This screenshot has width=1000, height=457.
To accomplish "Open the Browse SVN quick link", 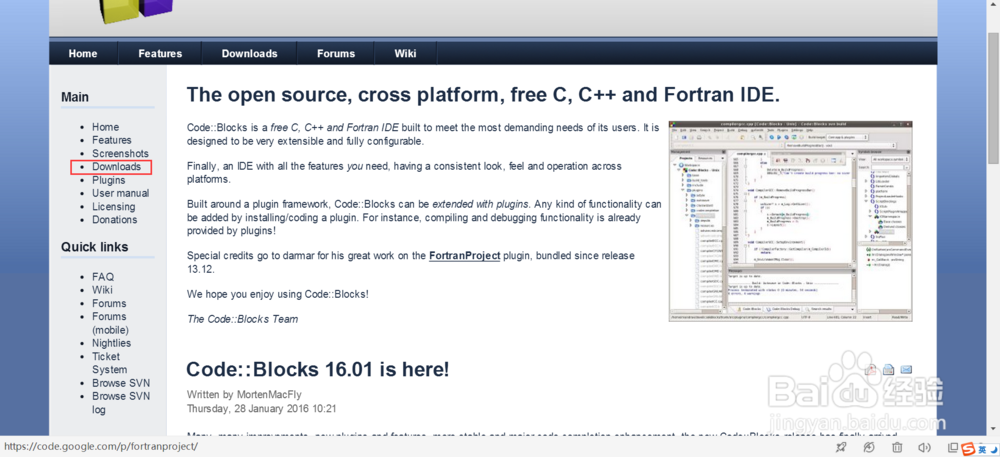I will tap(121, 383).
